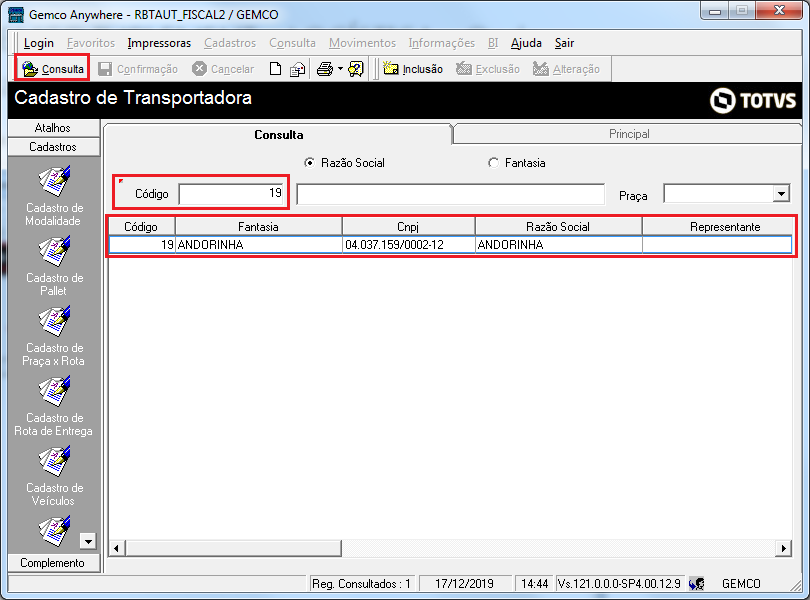
Task: Open Cadastro de Praça x Rota icon
Action: pos(54,320)
